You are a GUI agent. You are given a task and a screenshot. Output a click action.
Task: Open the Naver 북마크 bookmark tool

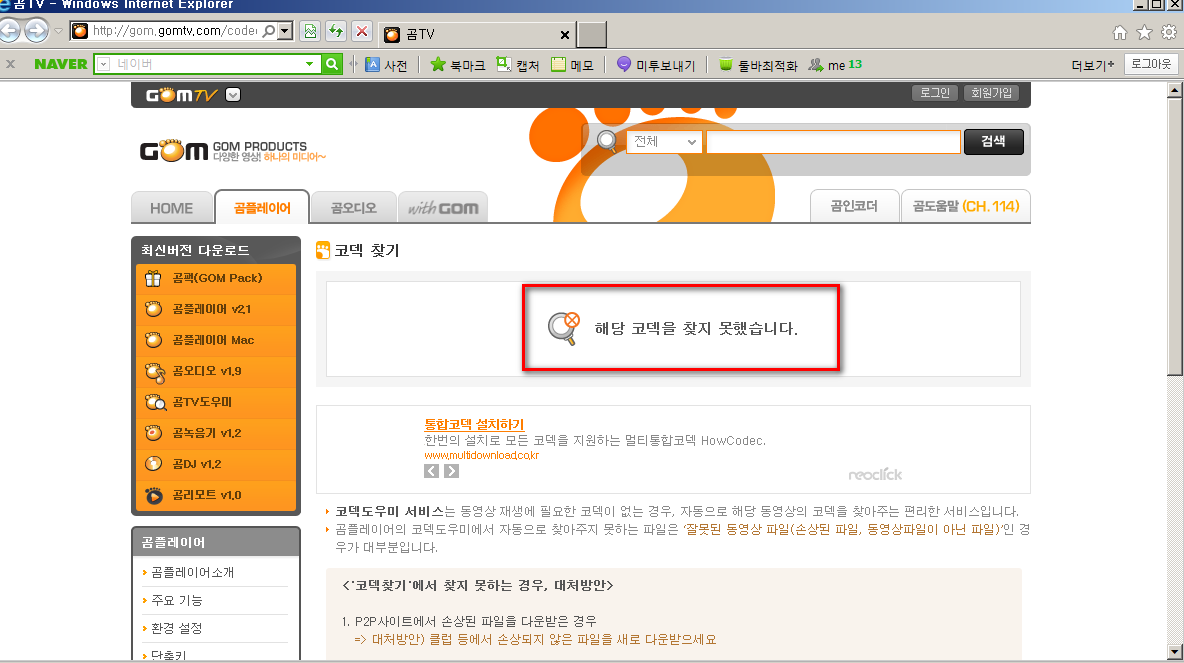(458, 65)
